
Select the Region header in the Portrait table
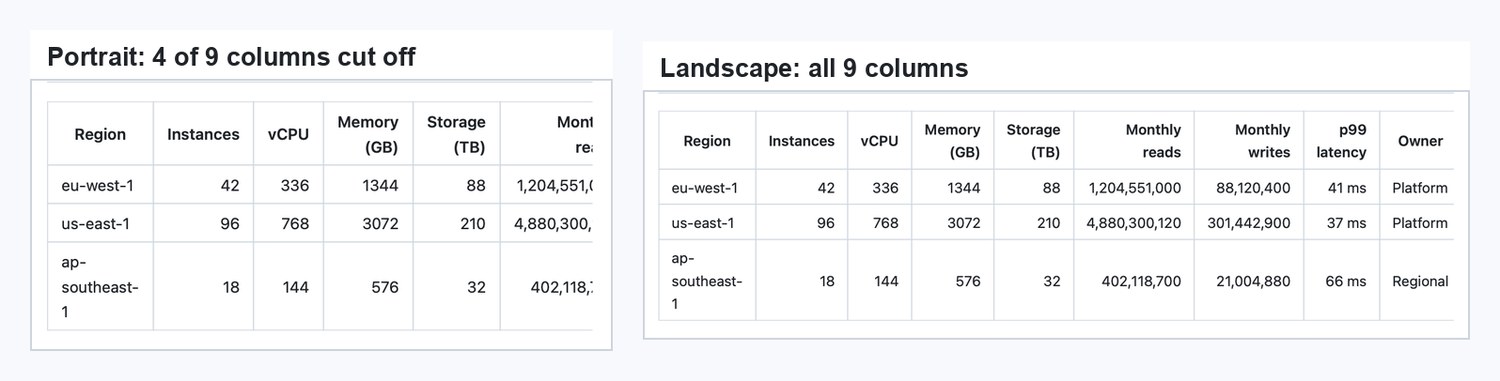tap(100, 134)
